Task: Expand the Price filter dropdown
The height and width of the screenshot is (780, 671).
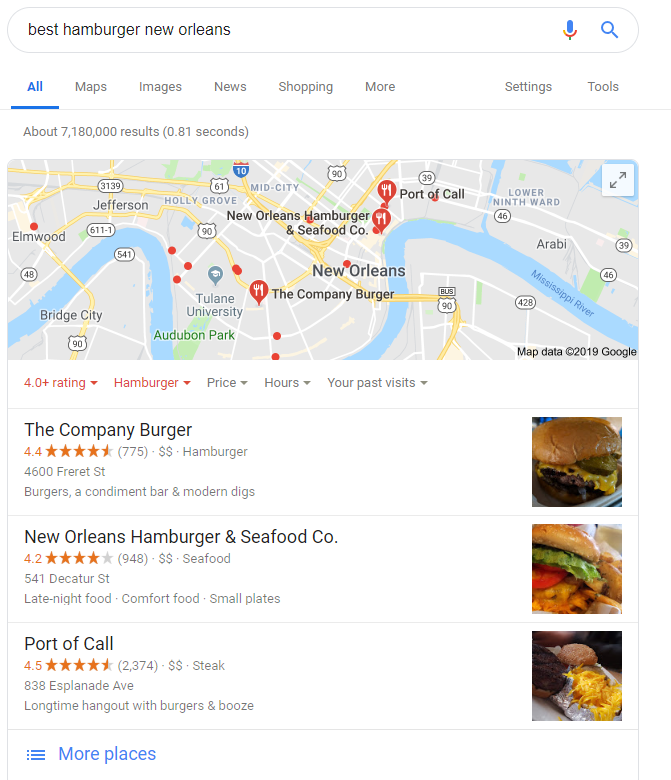Action: click(227, 383)
